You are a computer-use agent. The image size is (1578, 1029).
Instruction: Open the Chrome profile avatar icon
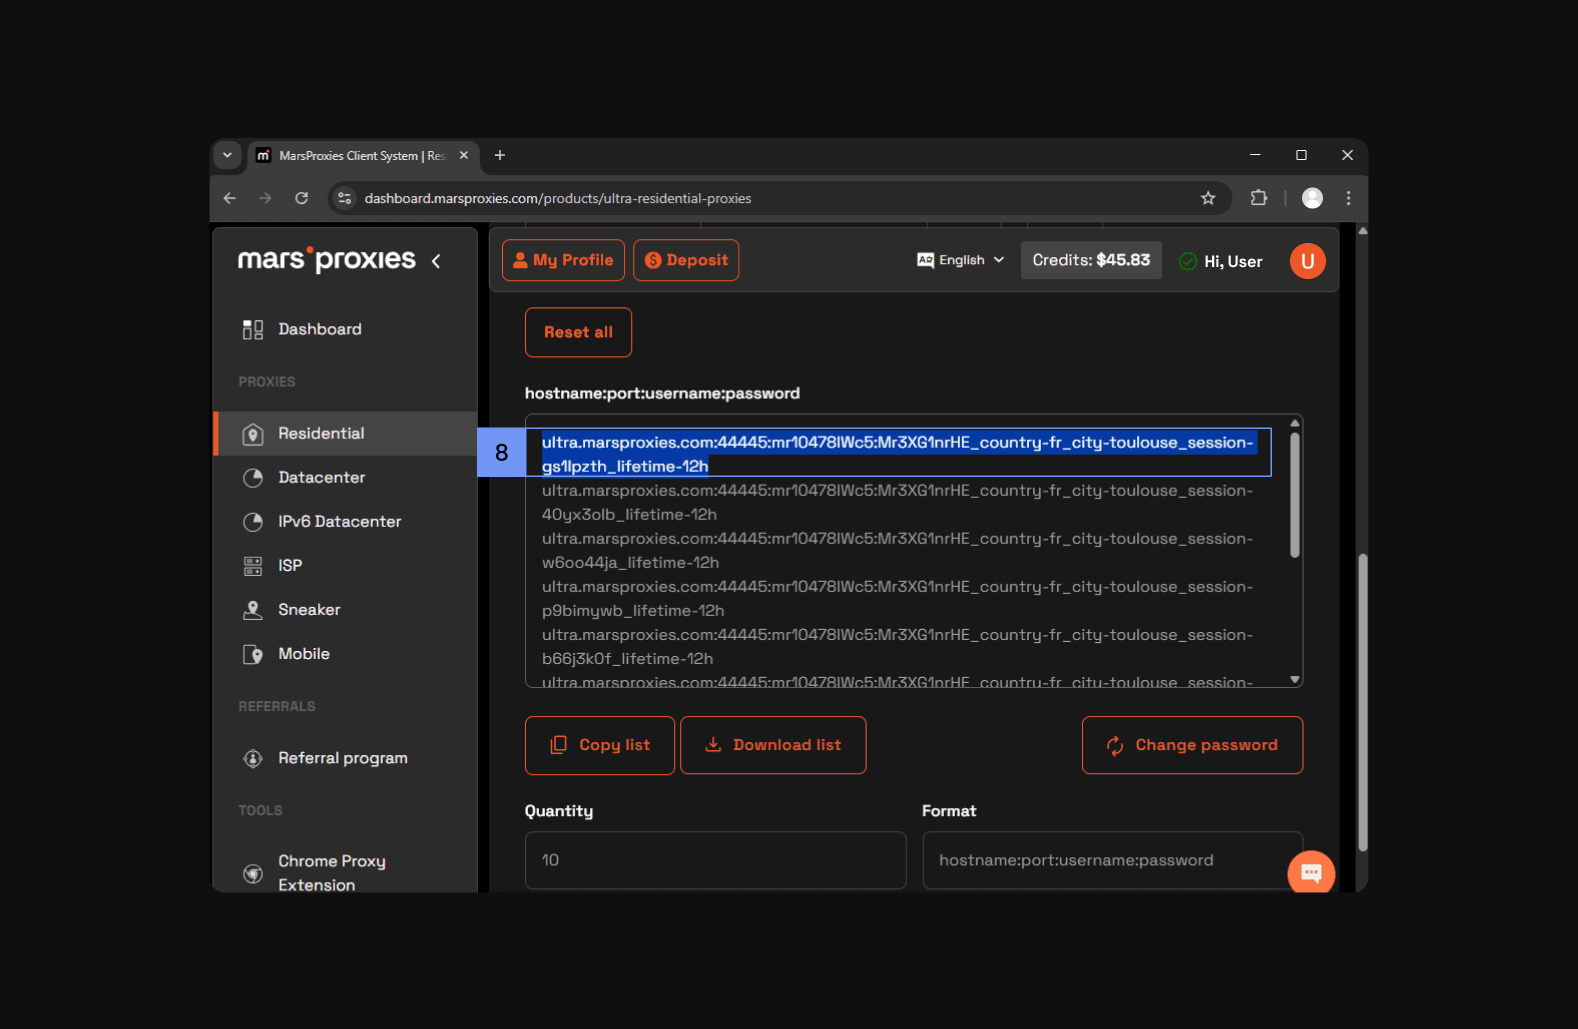click(x=1313, y=198)
